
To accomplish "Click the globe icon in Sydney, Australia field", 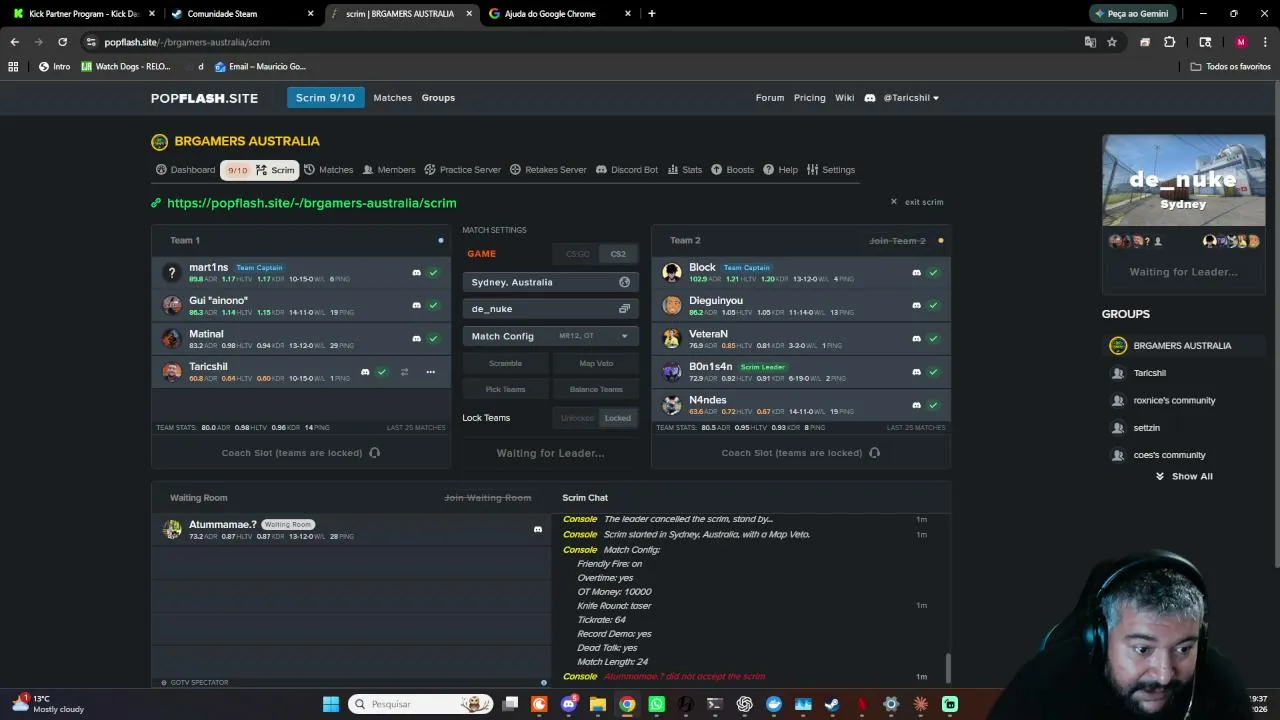I will click(x=624, y=282).
